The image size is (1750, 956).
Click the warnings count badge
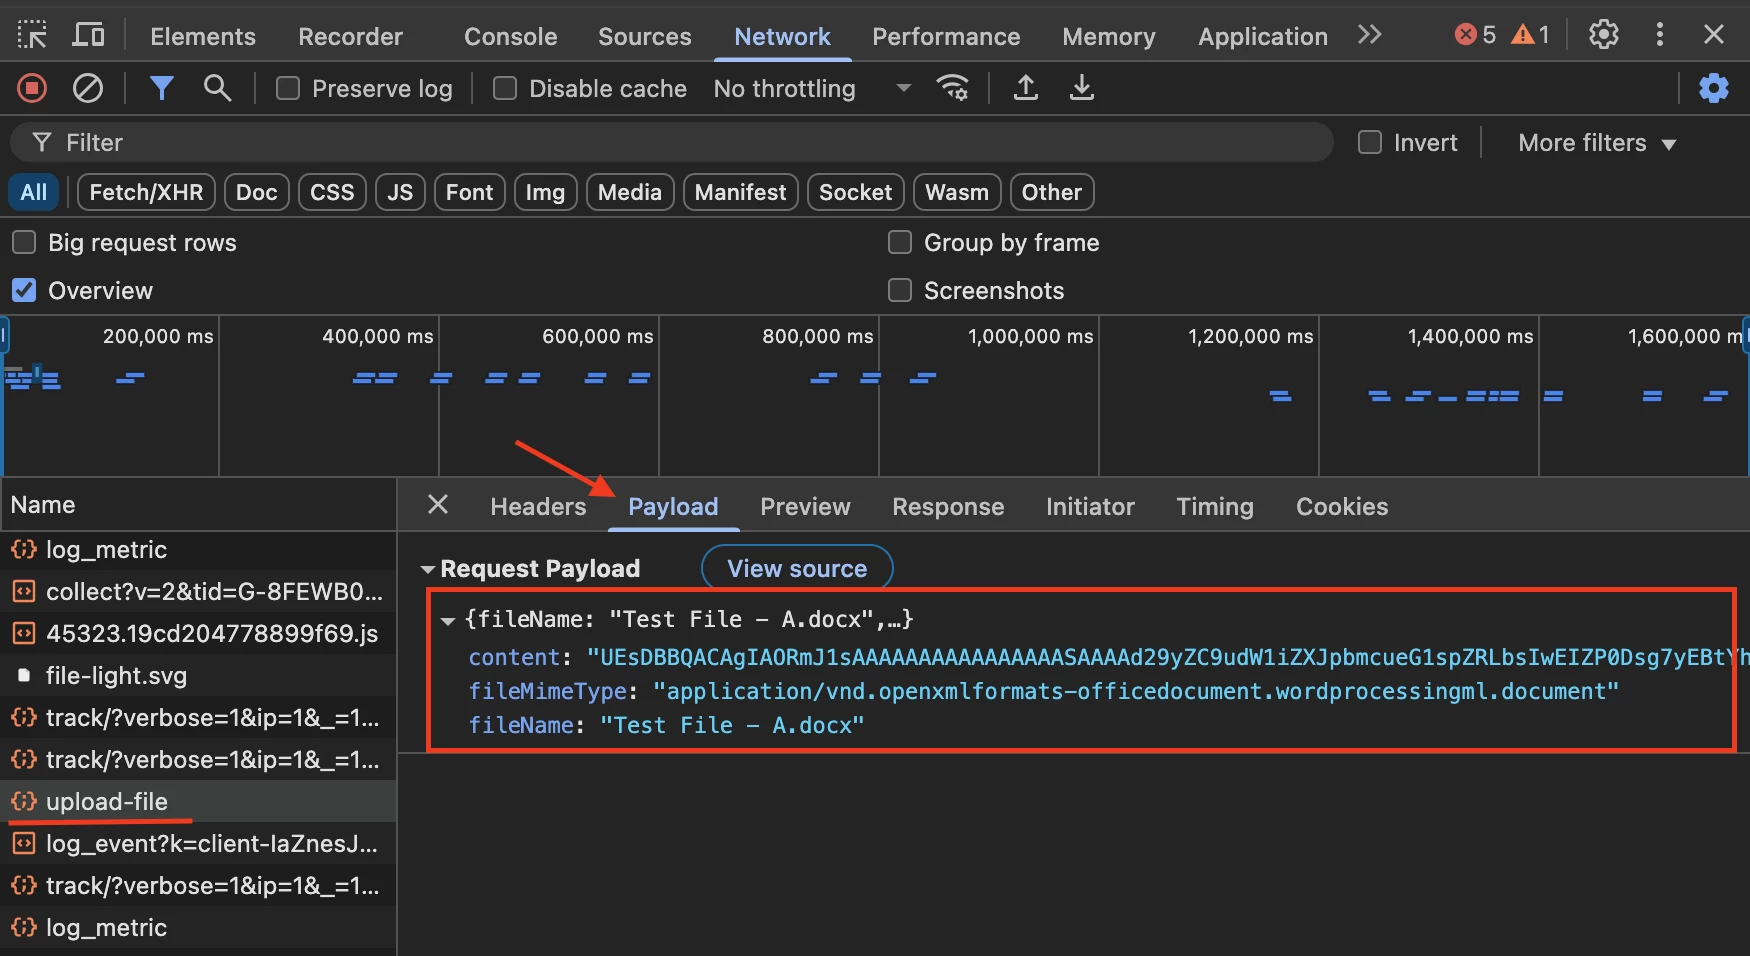pos(1531,35)
